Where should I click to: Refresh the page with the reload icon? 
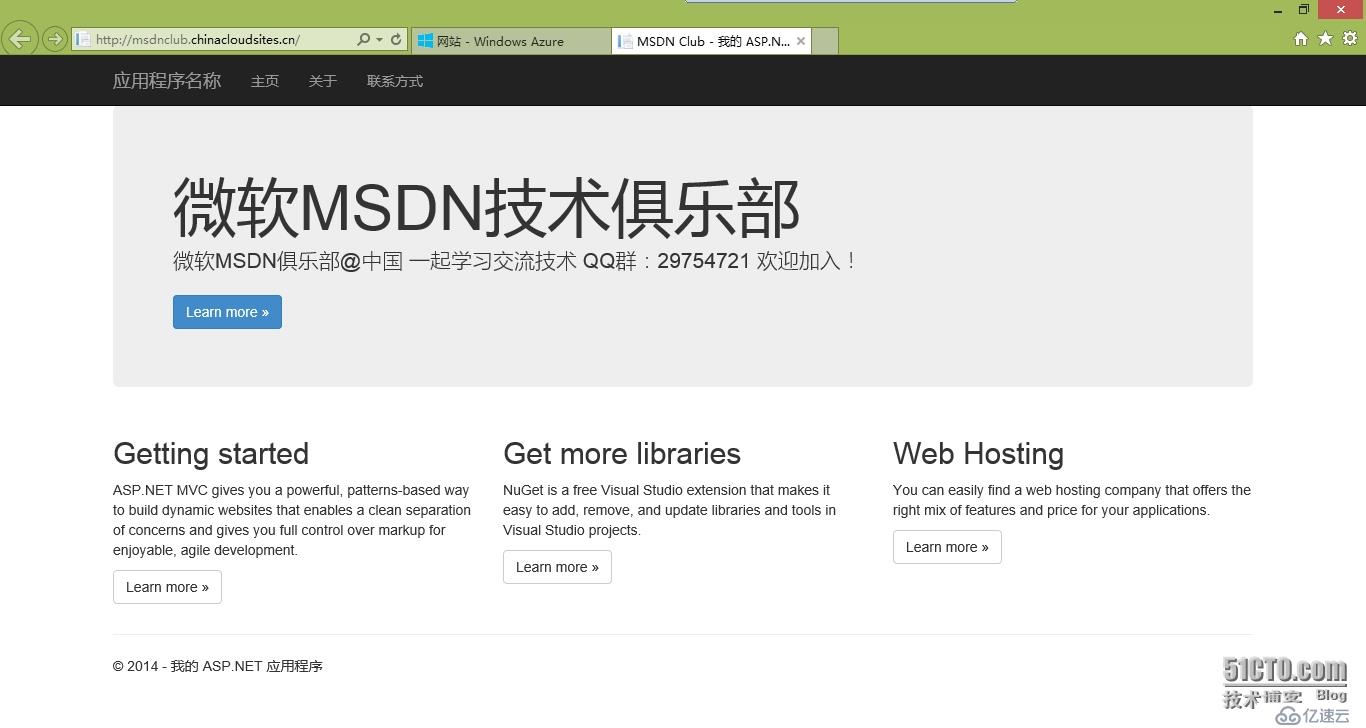[396, 40]
